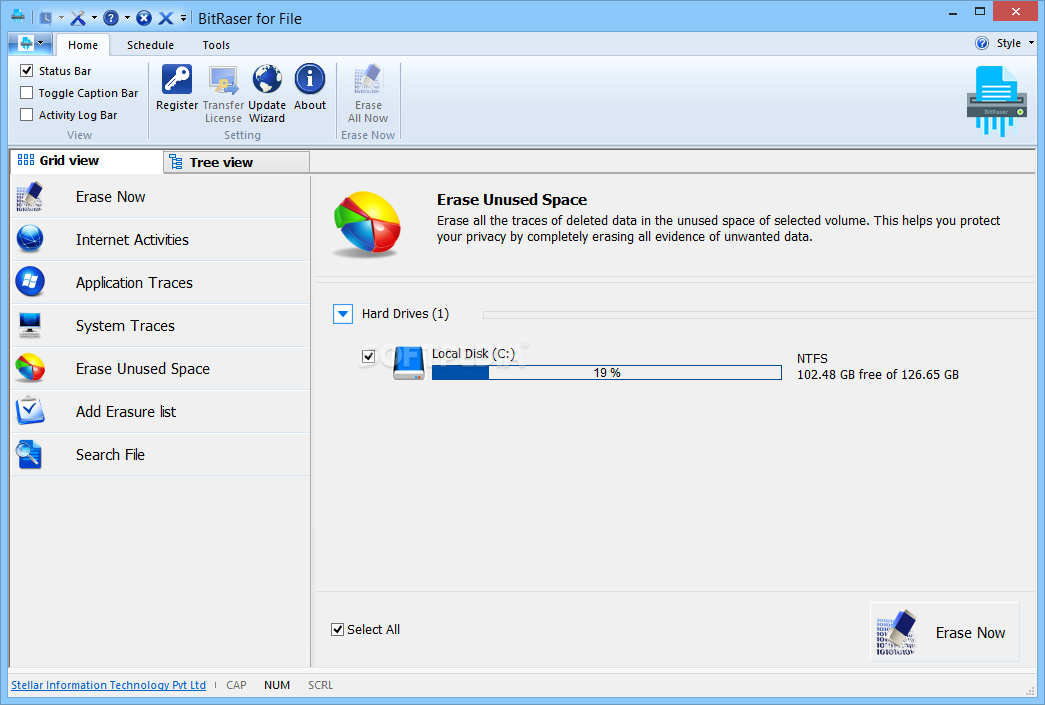Click the System Traces monitor icon

pyautogui.click(x=30, y=325)
